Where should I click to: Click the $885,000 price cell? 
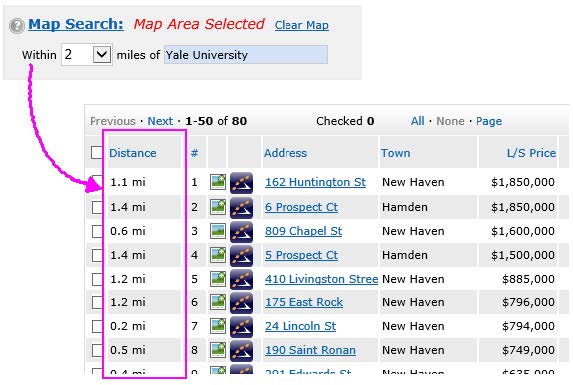528,279
